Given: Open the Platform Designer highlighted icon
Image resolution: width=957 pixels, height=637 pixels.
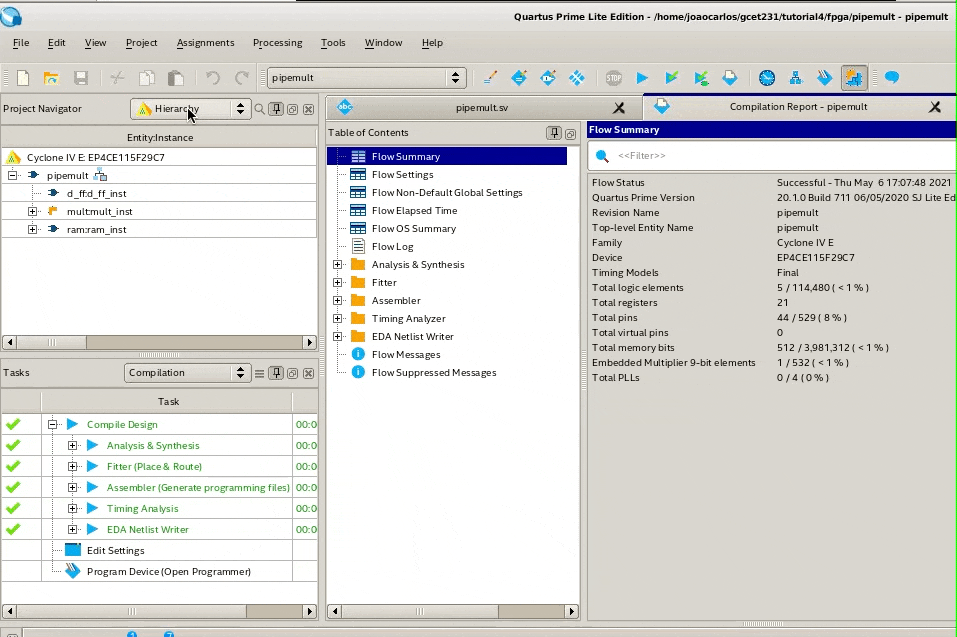Looking at the screenshot, I should (854, 78).
